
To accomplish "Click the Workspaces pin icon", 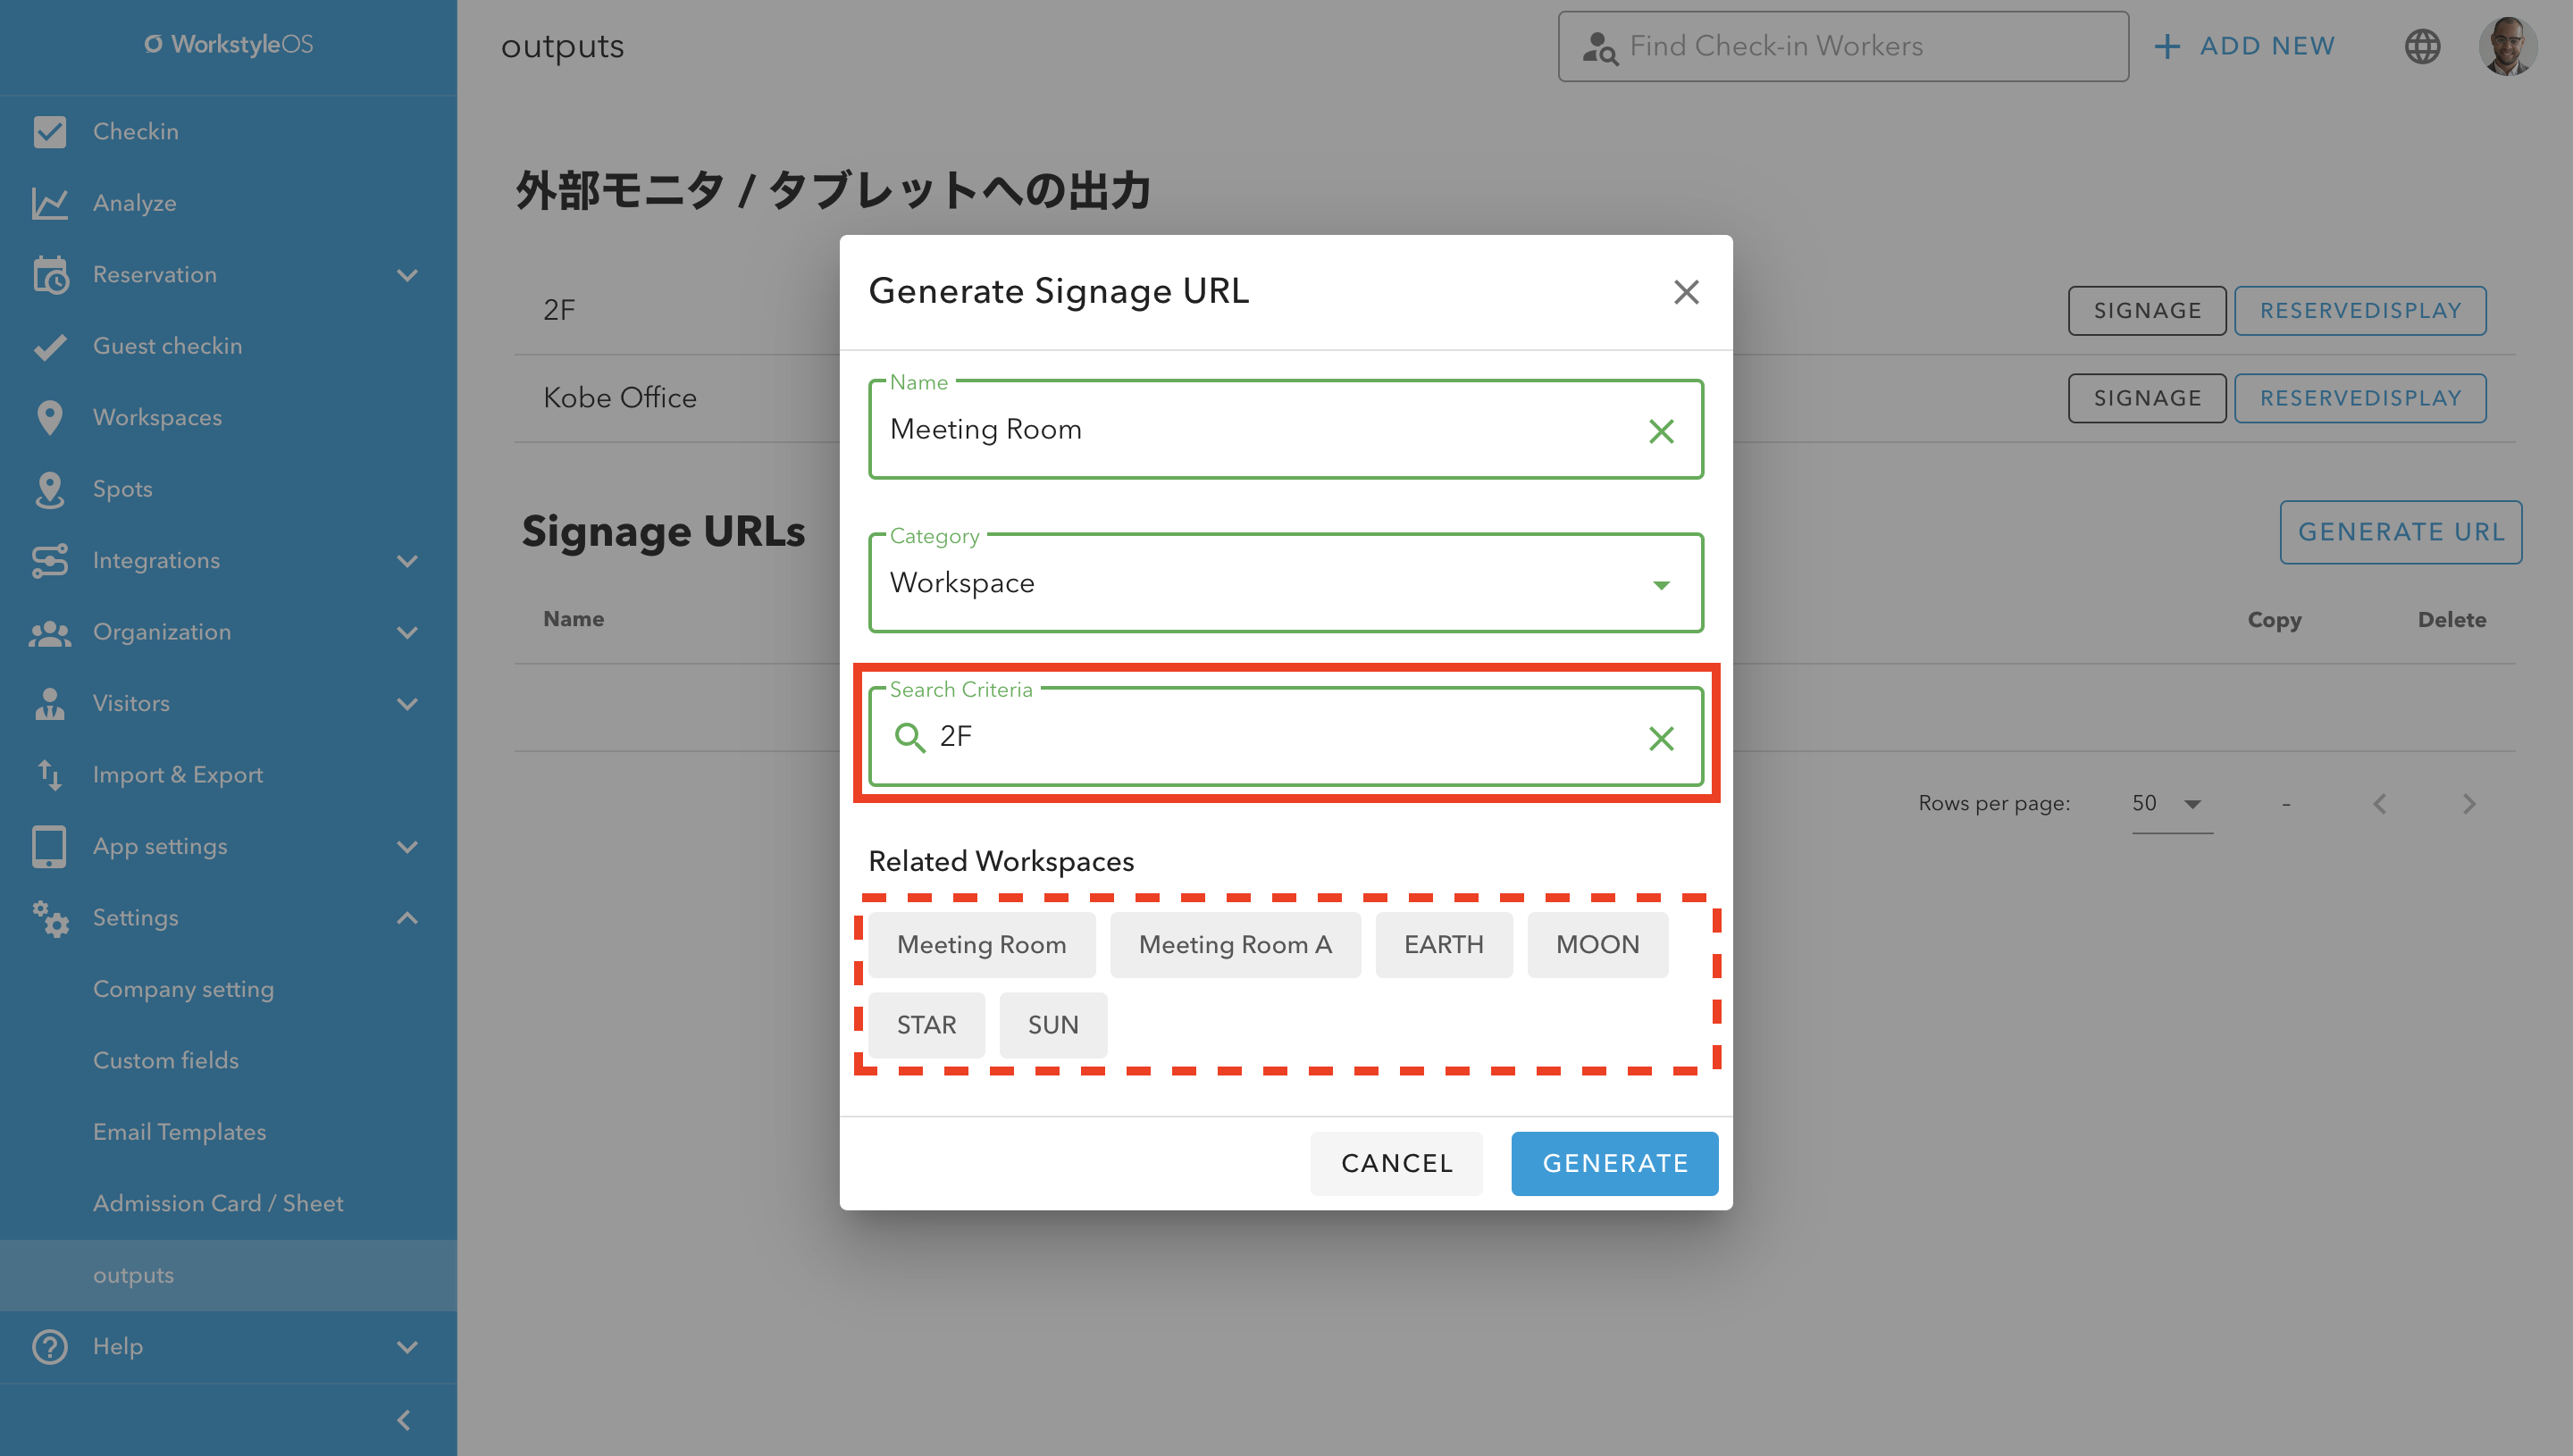I will [x=49, y=417].
